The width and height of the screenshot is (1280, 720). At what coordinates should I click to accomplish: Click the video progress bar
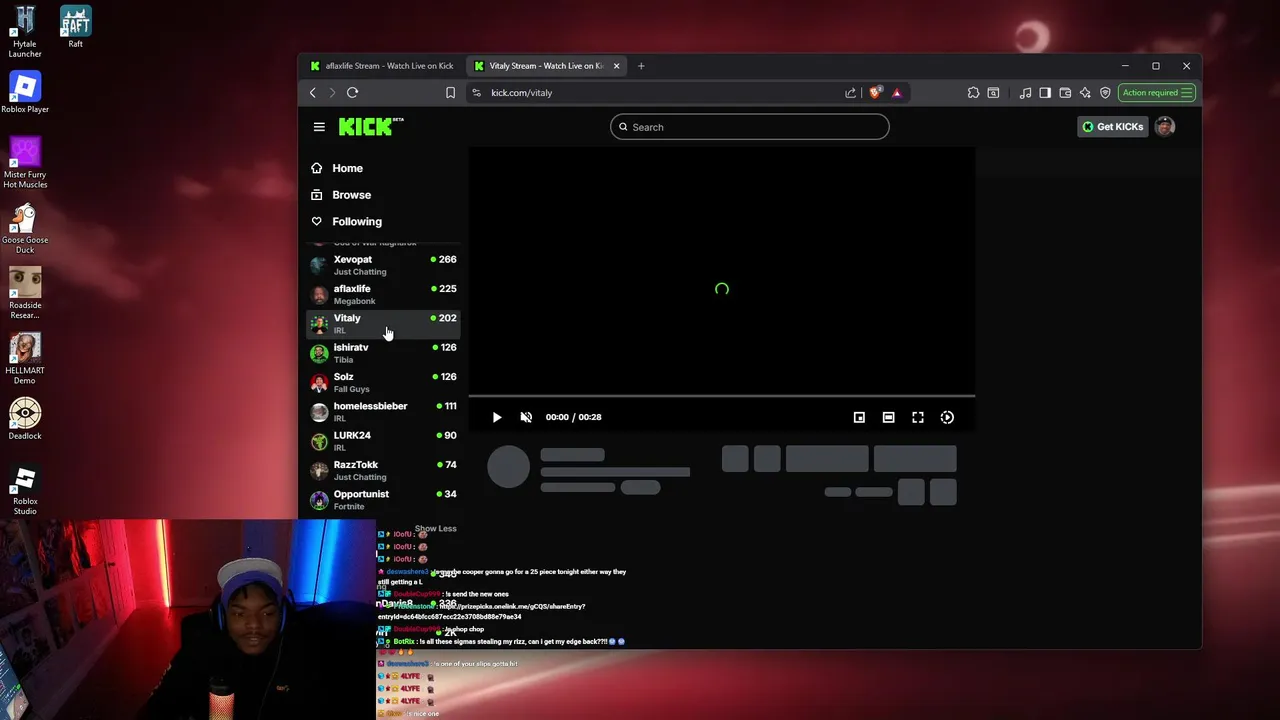click(x=722, y=397)
